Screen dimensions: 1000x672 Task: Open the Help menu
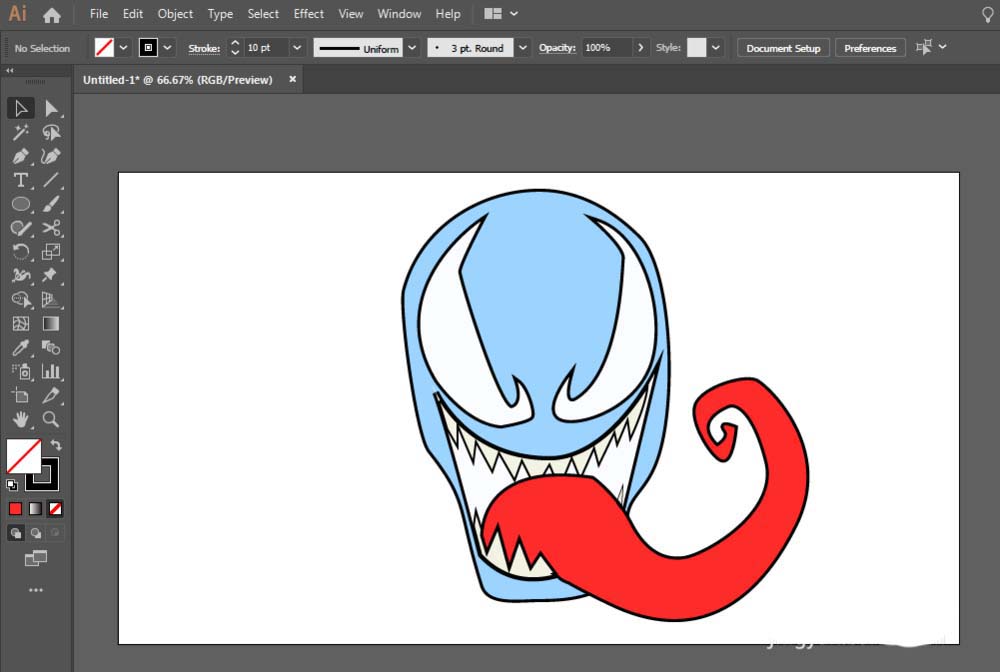448,13
